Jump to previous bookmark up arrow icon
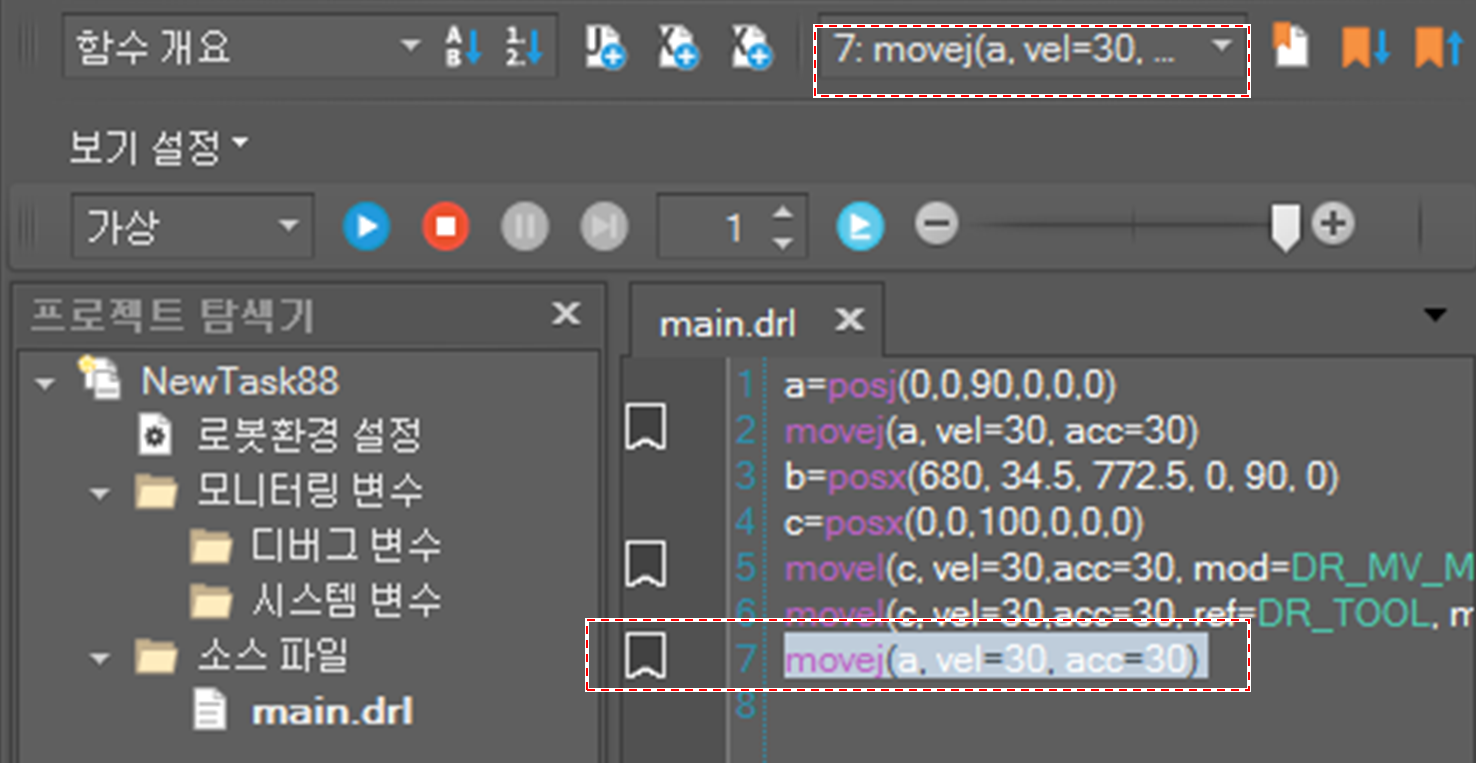 (x=1439, y=47)
